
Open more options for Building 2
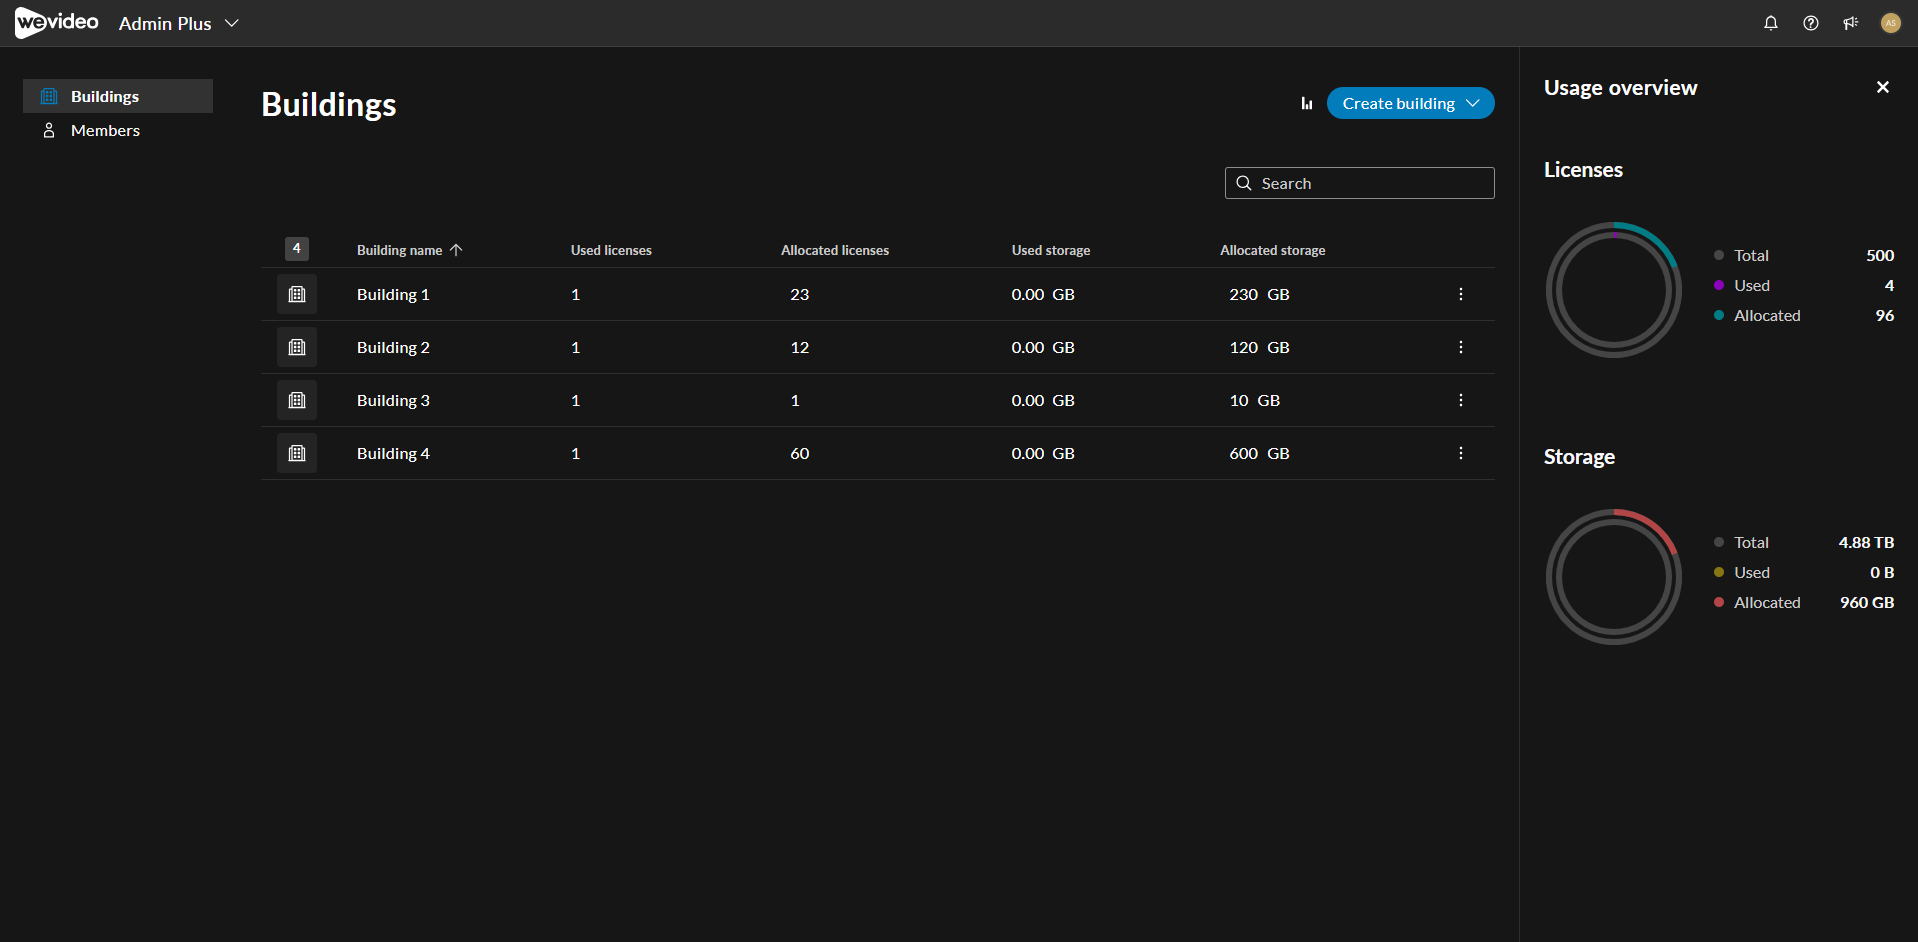[1460, 347]
